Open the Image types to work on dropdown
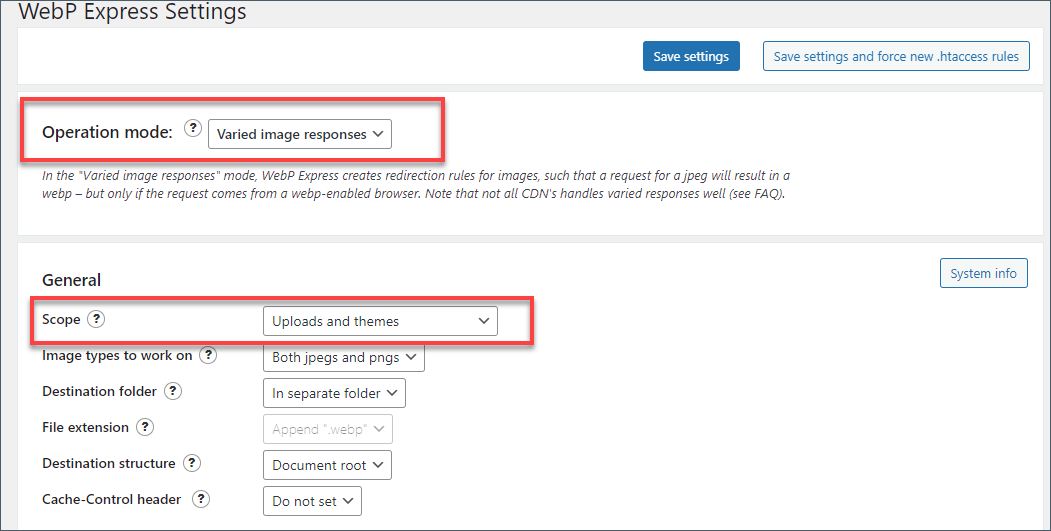This screenshot has width=1051, height=531. (344, 357)
